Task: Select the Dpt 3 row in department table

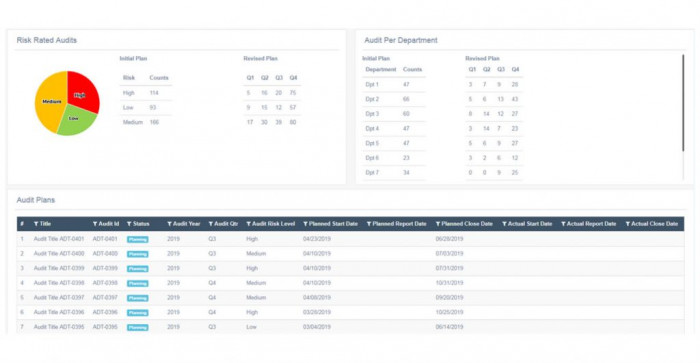Action: [x=394, y=114]
